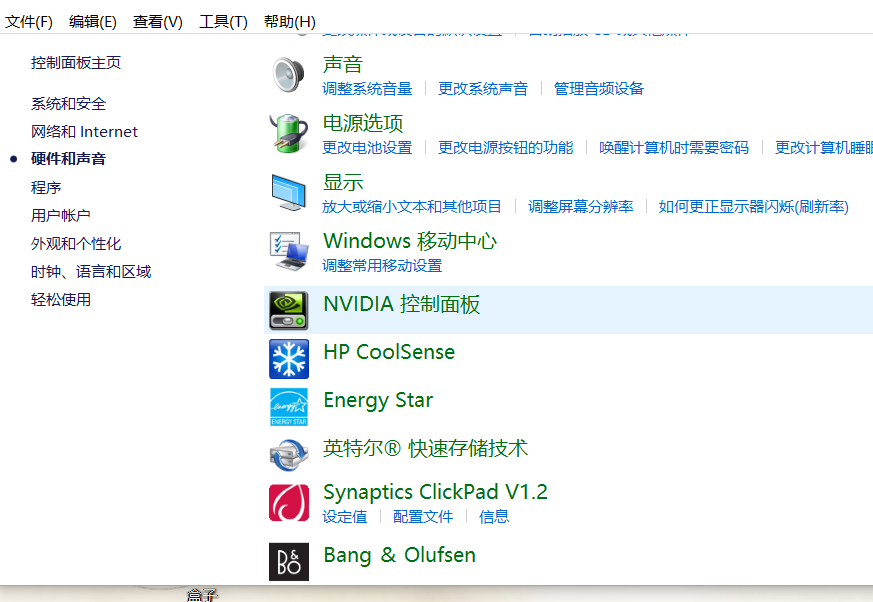Open NVIDIA 控制面板 heading
The height and width of the screenshot is (602, 873).
(401, 304)
